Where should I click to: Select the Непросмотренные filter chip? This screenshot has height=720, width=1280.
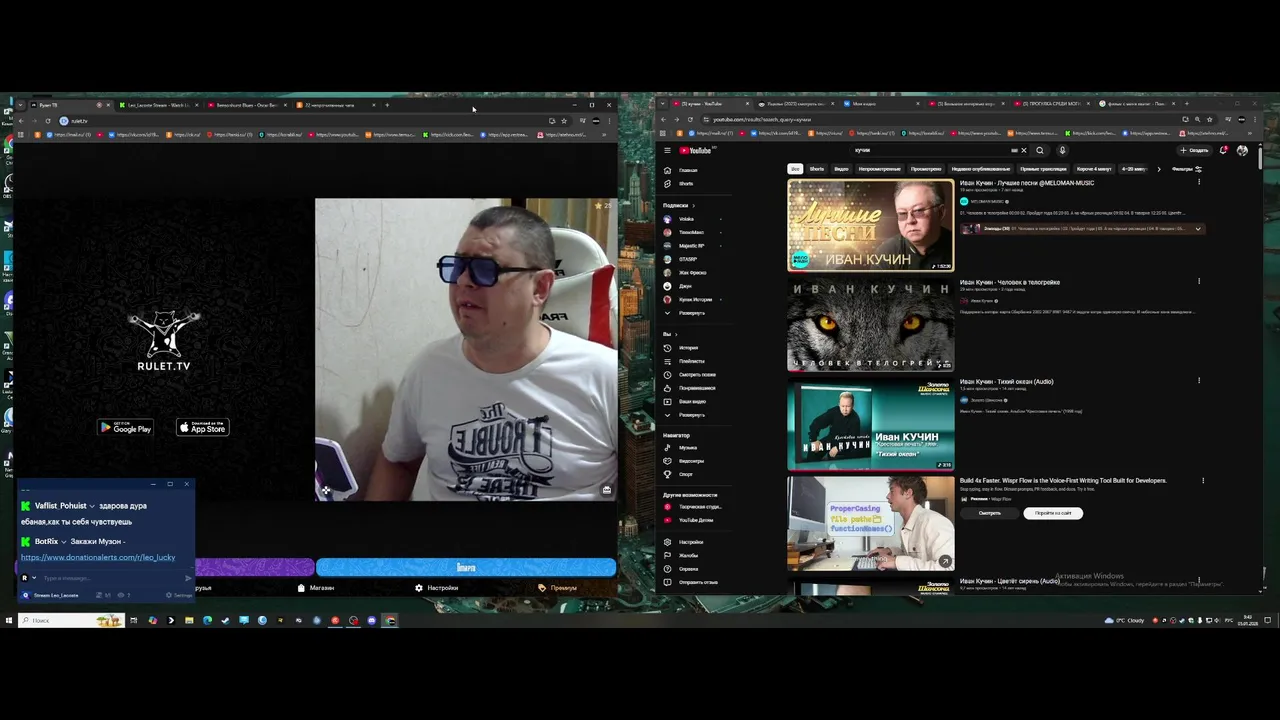880,169
